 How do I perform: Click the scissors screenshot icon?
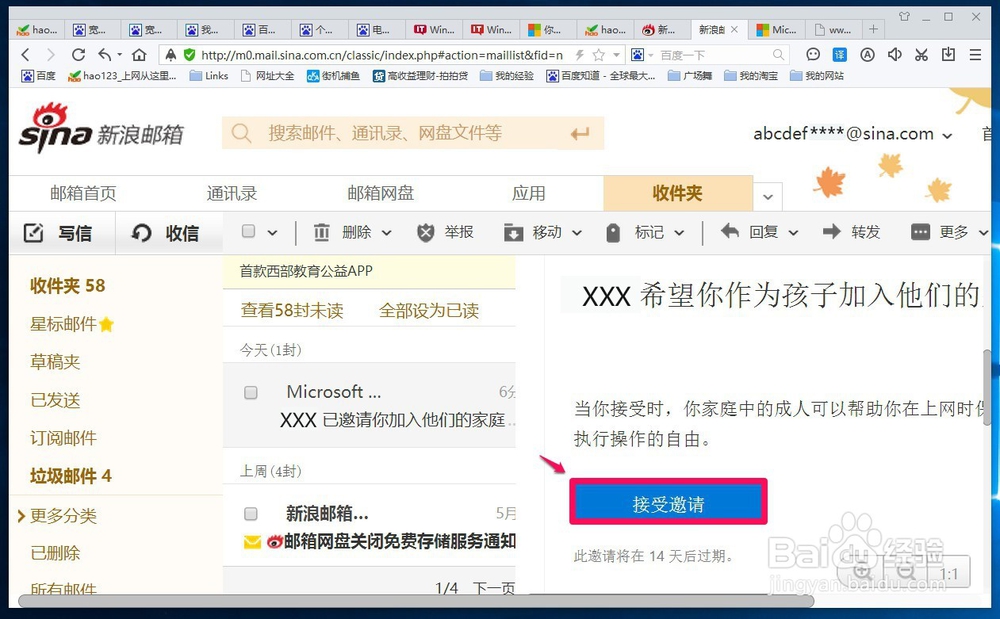coord(921,55)
